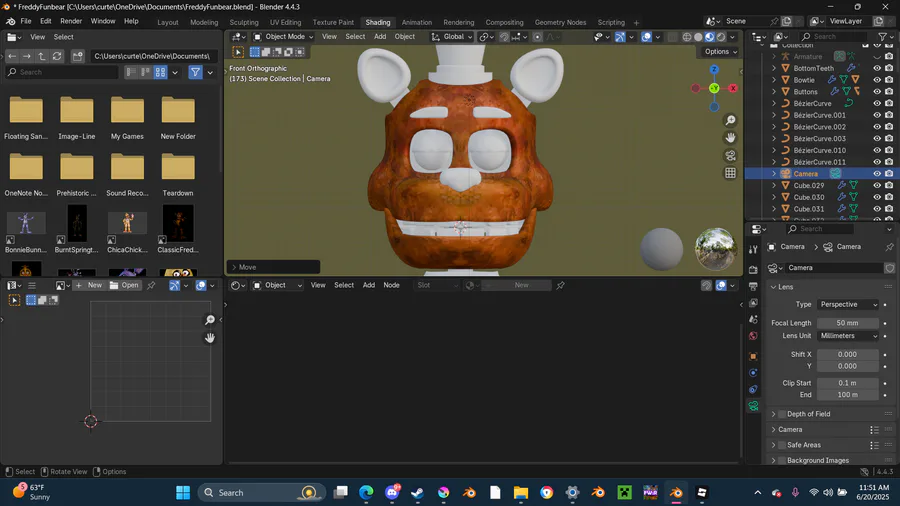This screenshot has width=900, height=506.
Task: Click Open image button
Action: (124, 285)
